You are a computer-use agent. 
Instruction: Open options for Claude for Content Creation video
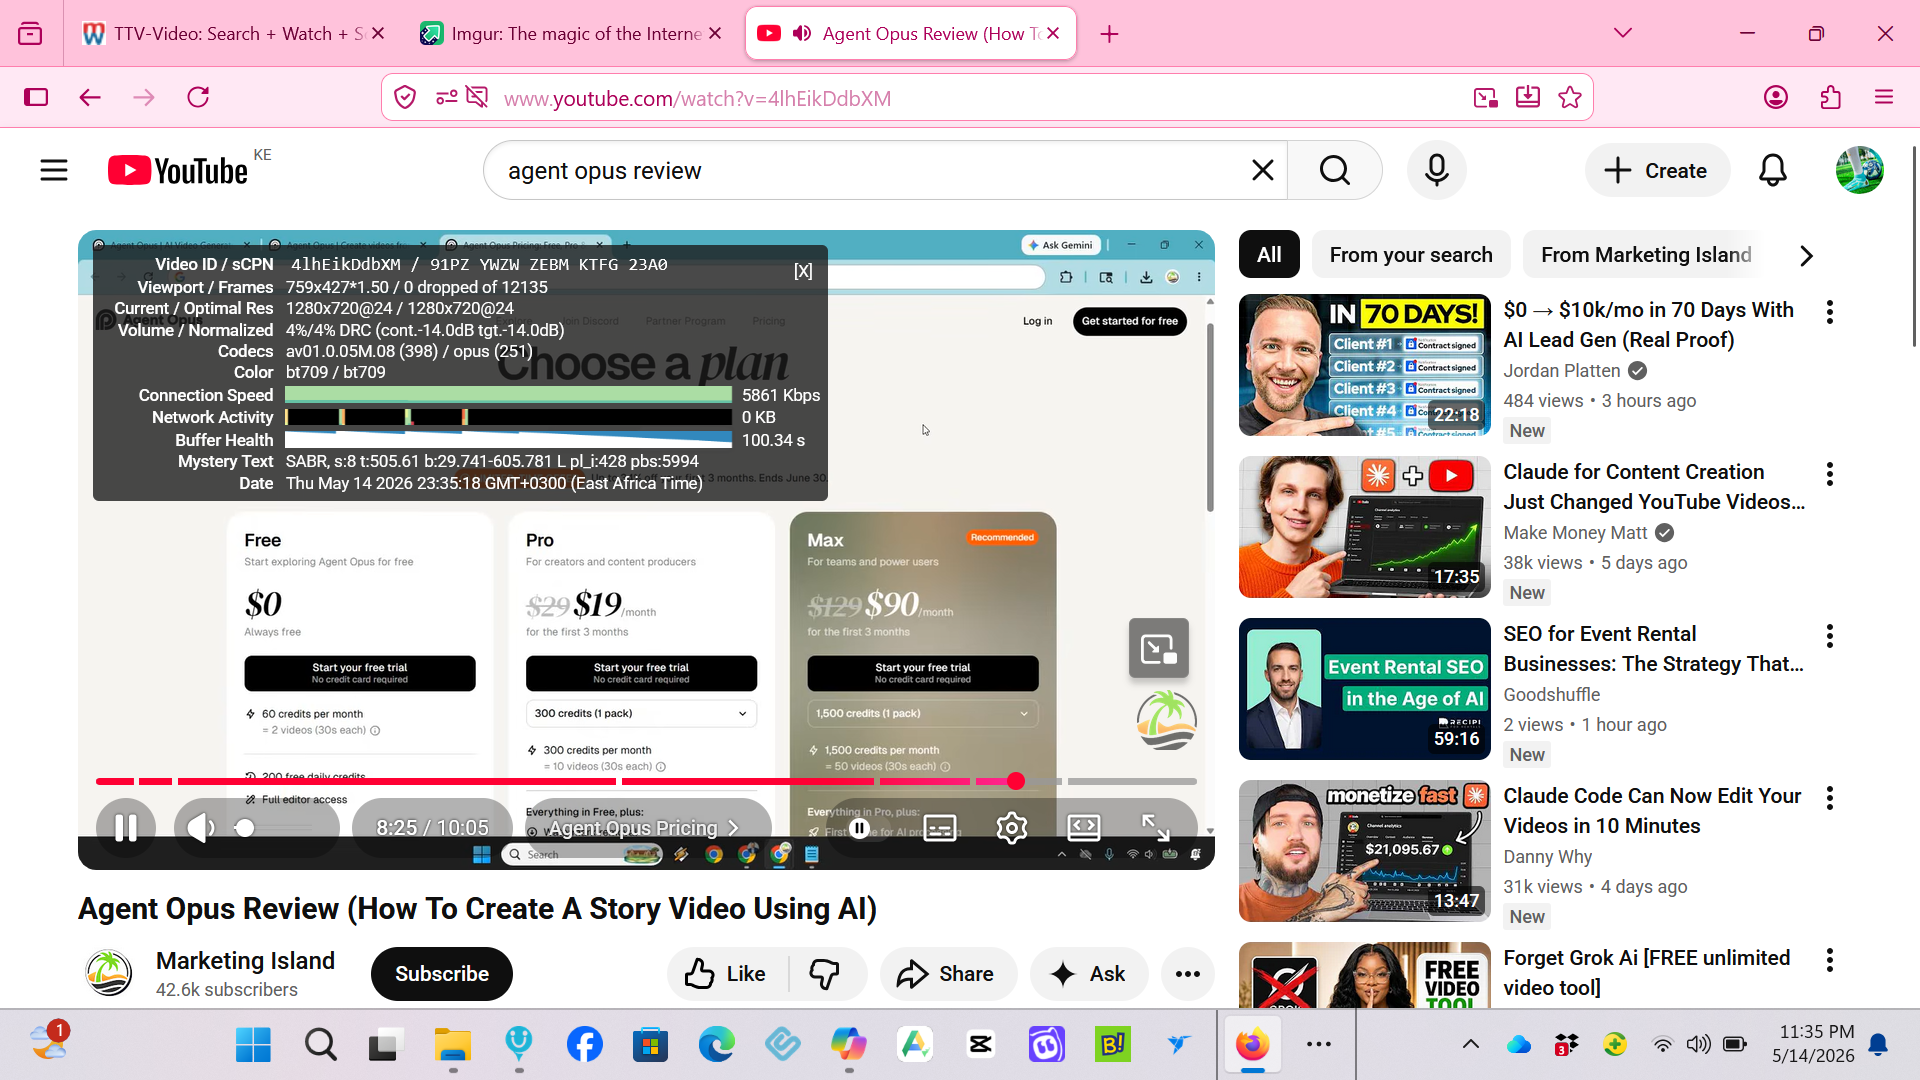click(1830, 474)
